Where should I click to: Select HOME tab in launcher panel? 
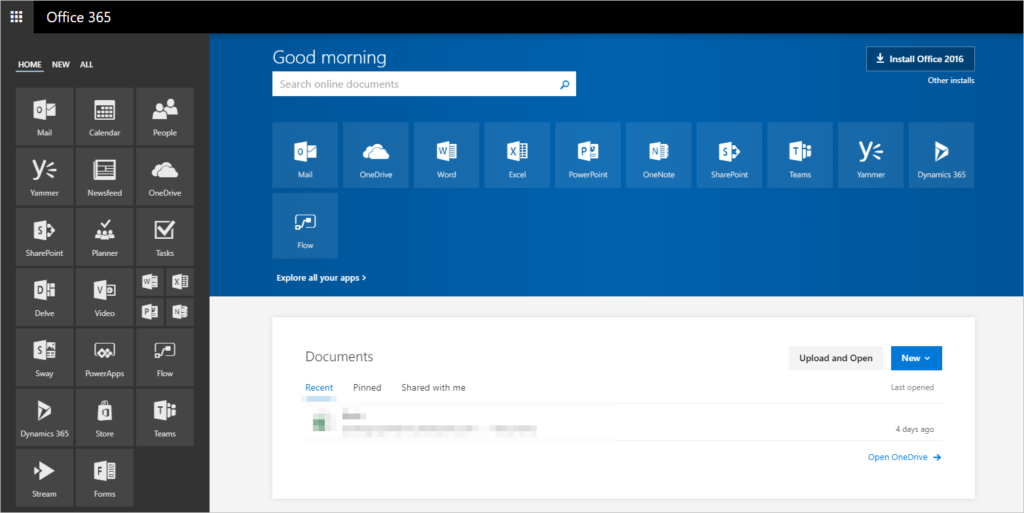(29, 65)
